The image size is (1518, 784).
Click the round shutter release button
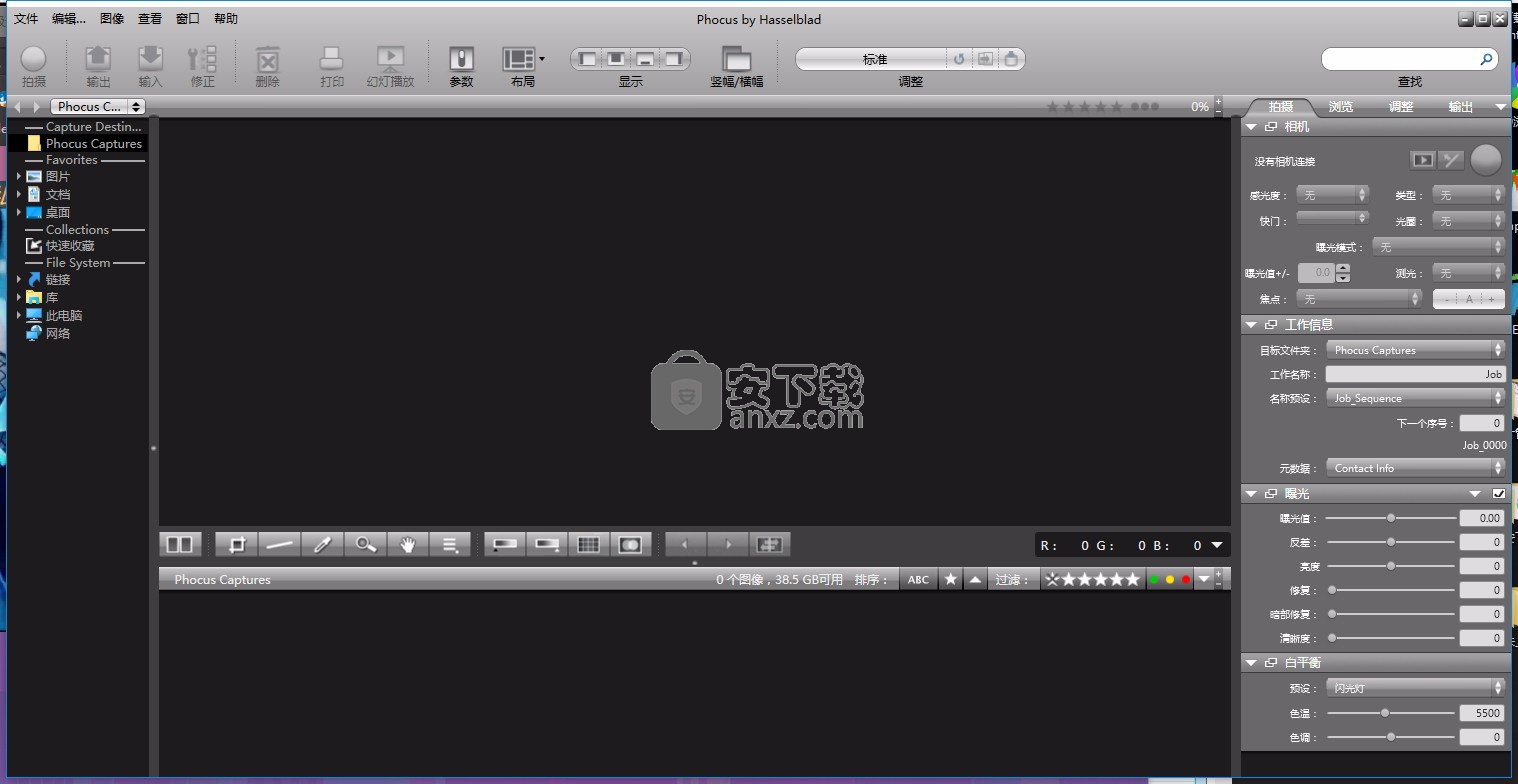1486,160
